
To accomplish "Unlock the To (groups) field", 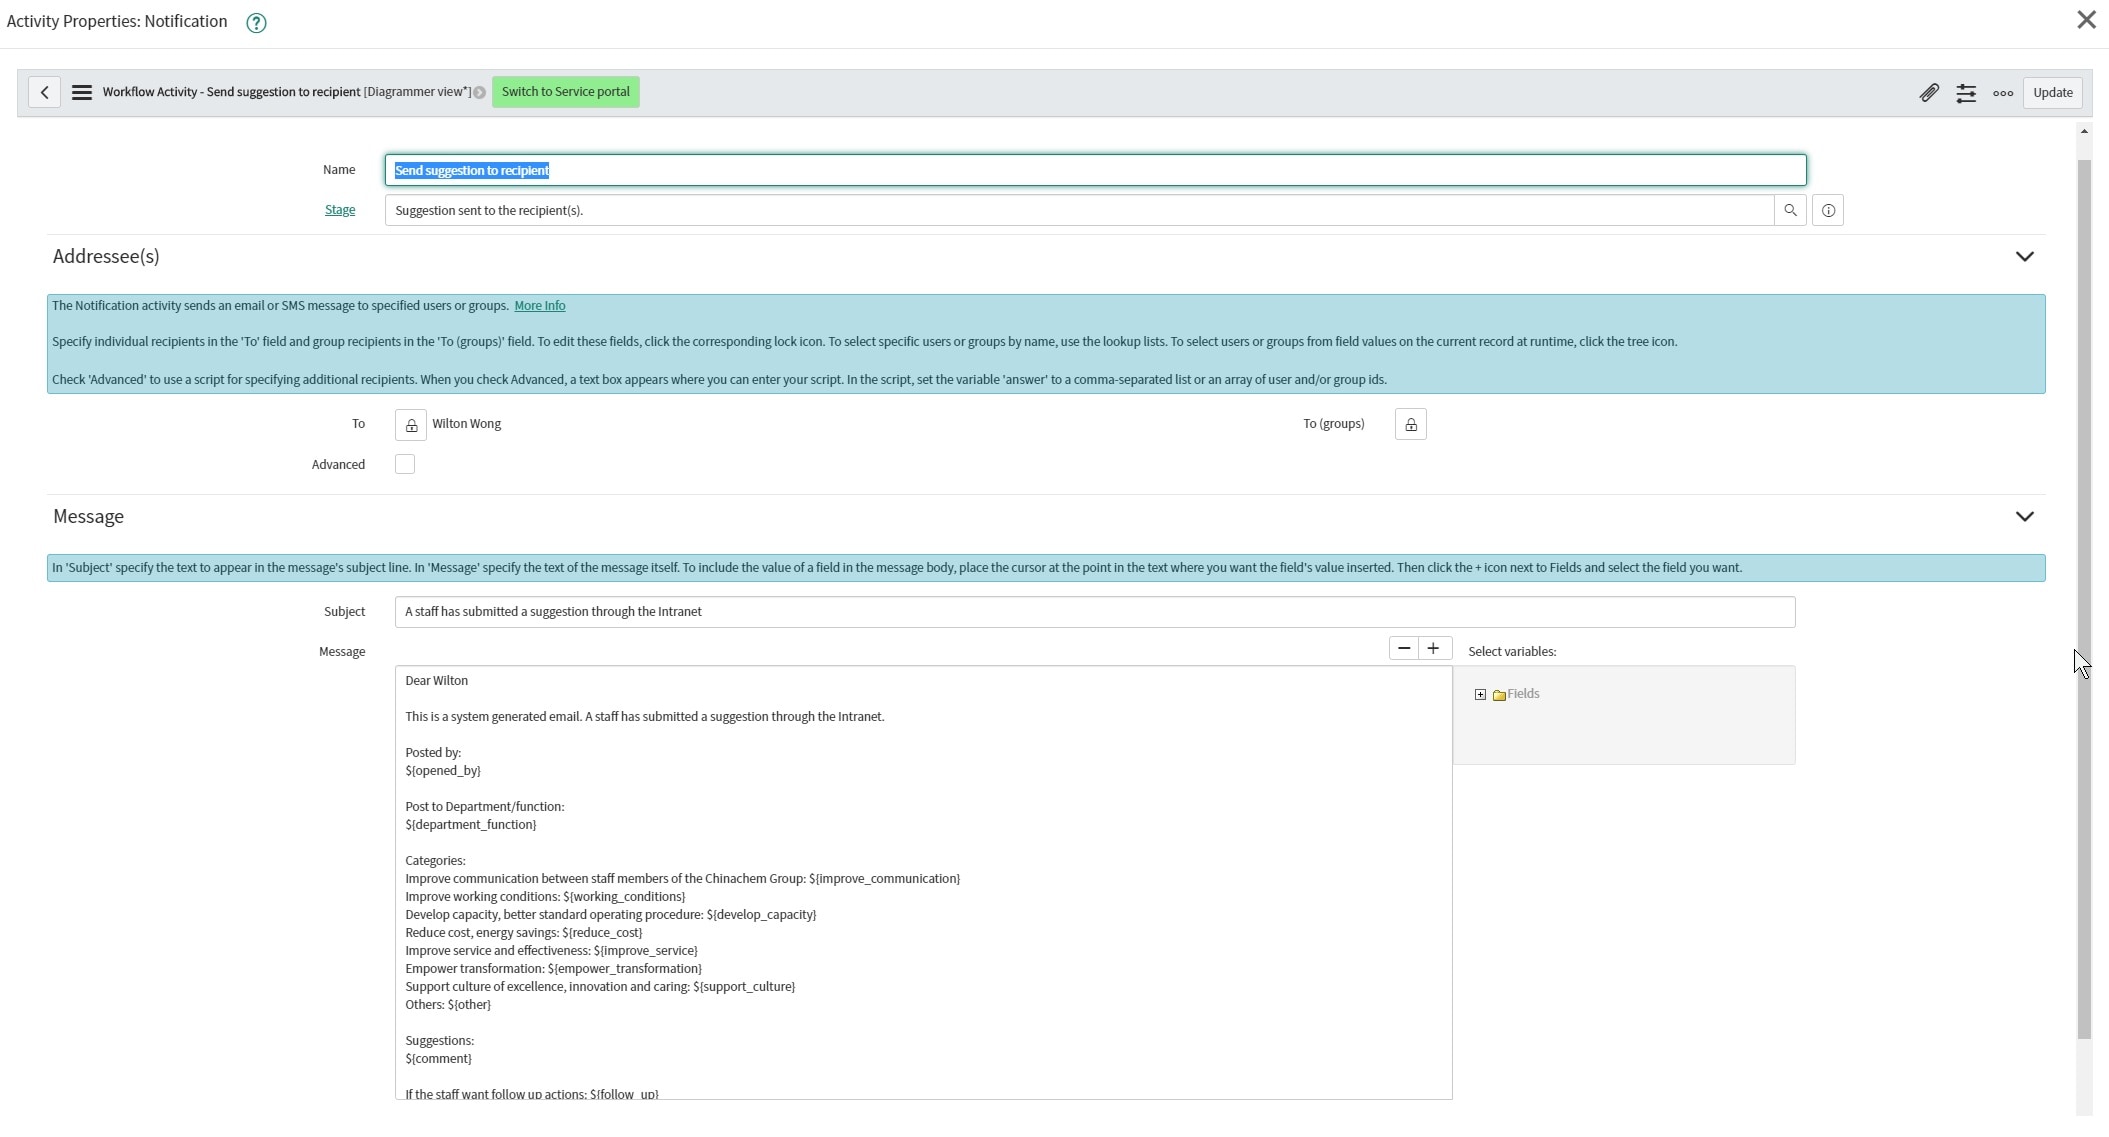I will coord(1410,424).
